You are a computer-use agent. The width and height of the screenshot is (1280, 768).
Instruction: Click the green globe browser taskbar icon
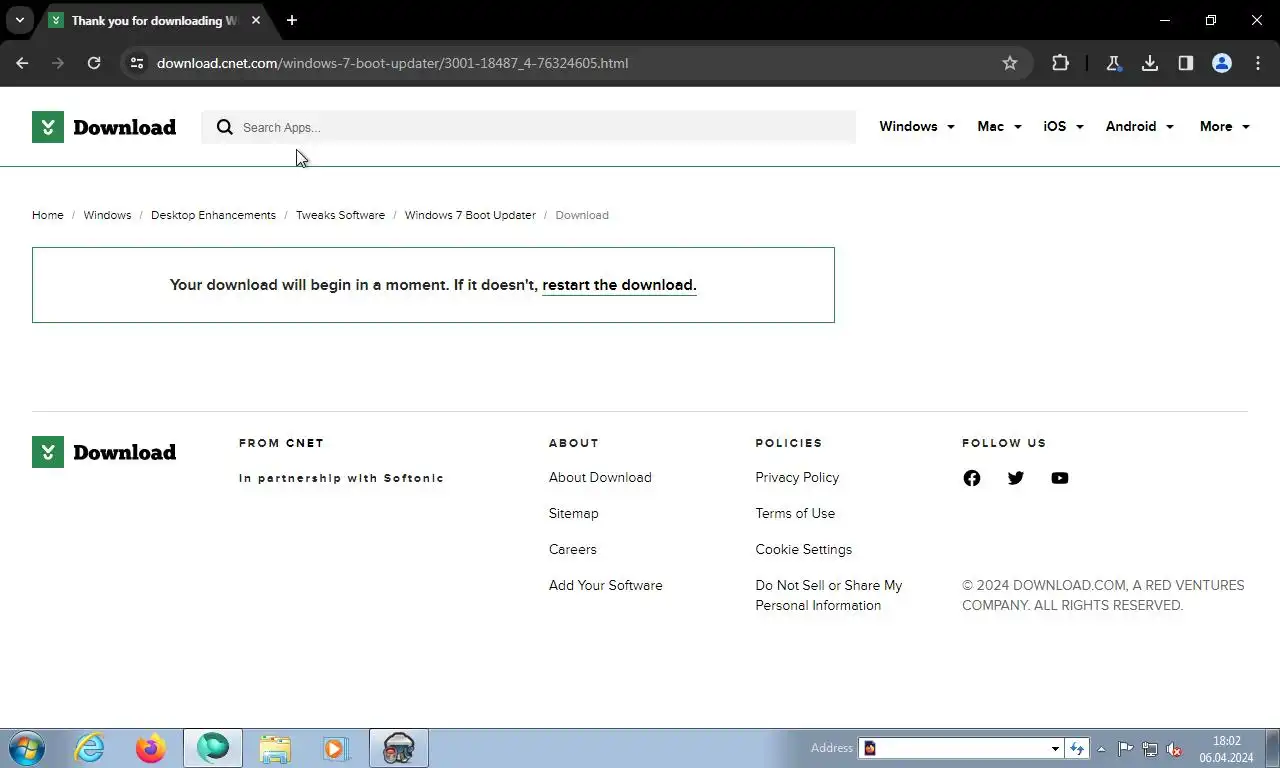coord(213,748)
